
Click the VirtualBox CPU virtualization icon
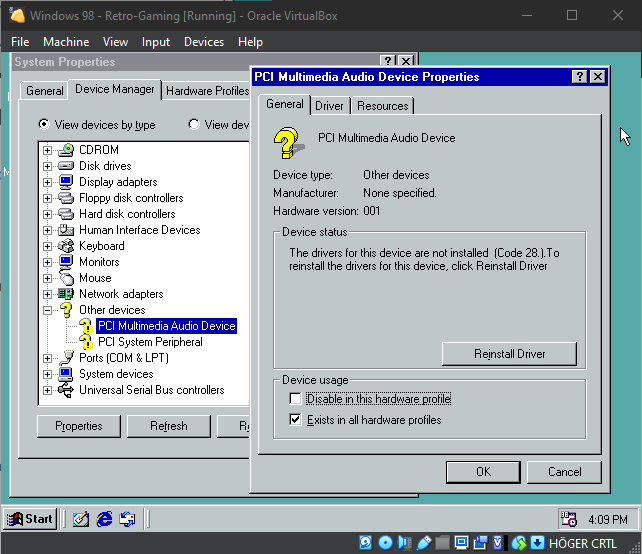(498, 543)
